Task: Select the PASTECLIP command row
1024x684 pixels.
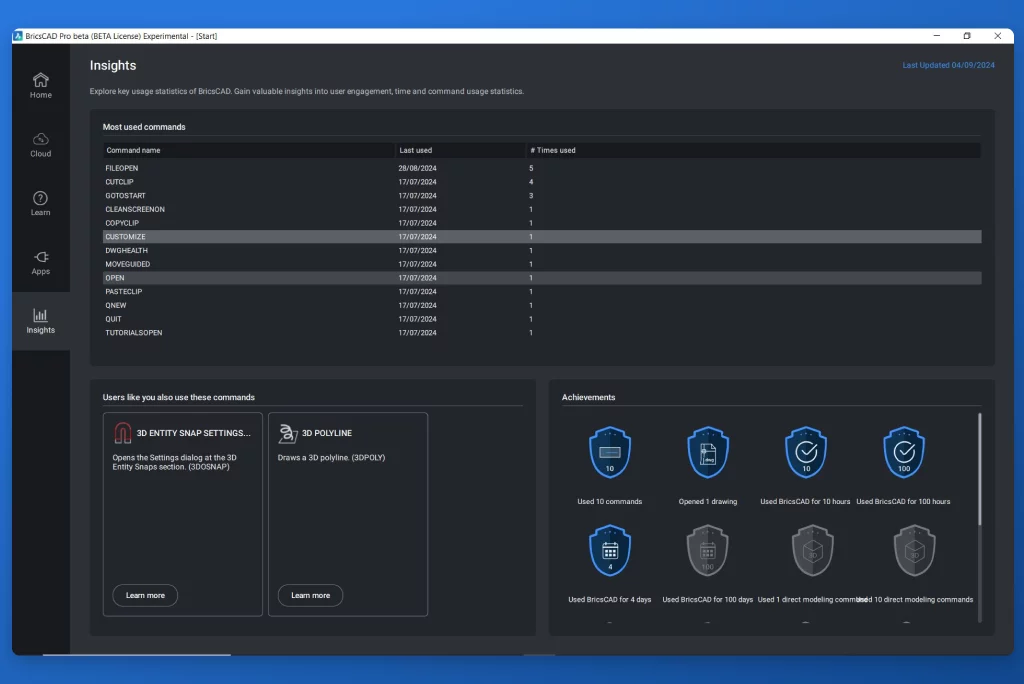Action: point(542,291)
